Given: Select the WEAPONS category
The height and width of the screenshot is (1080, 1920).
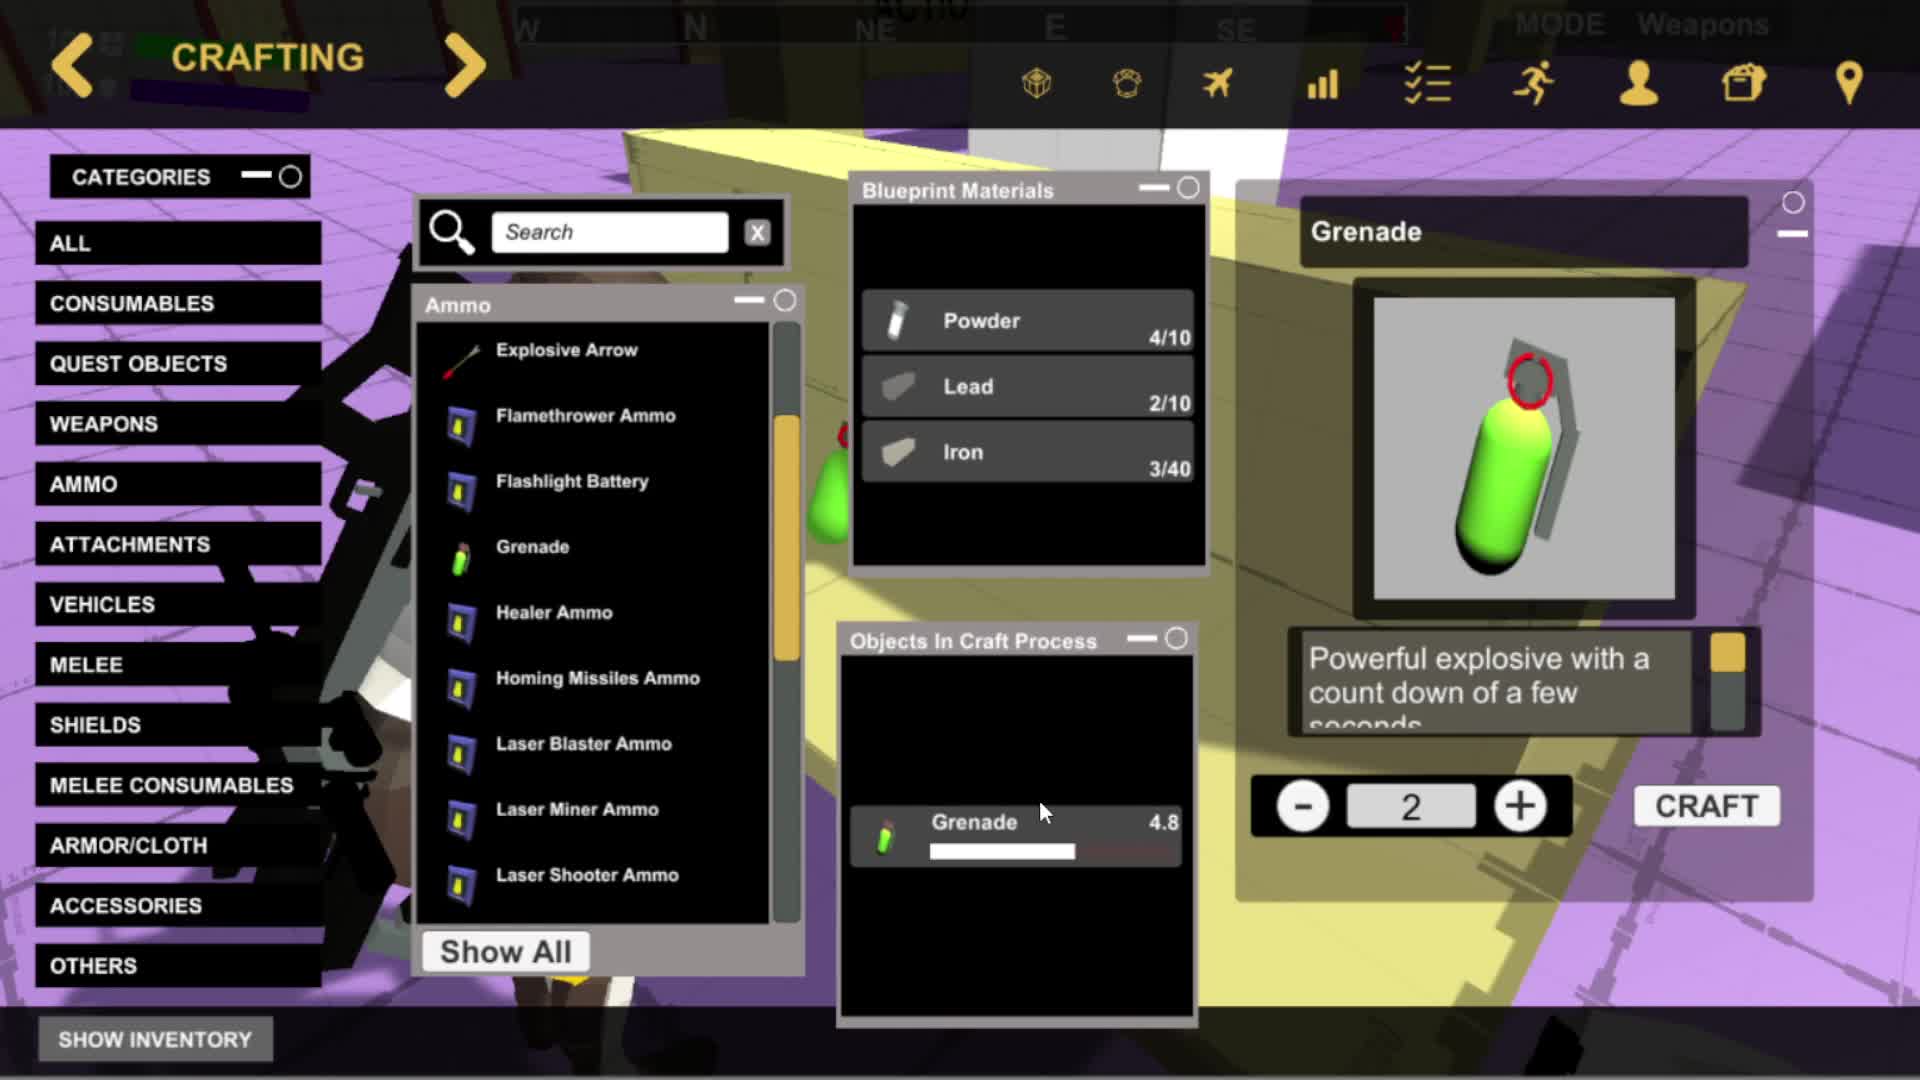Looking at the screenshot, I should point(178,424).
